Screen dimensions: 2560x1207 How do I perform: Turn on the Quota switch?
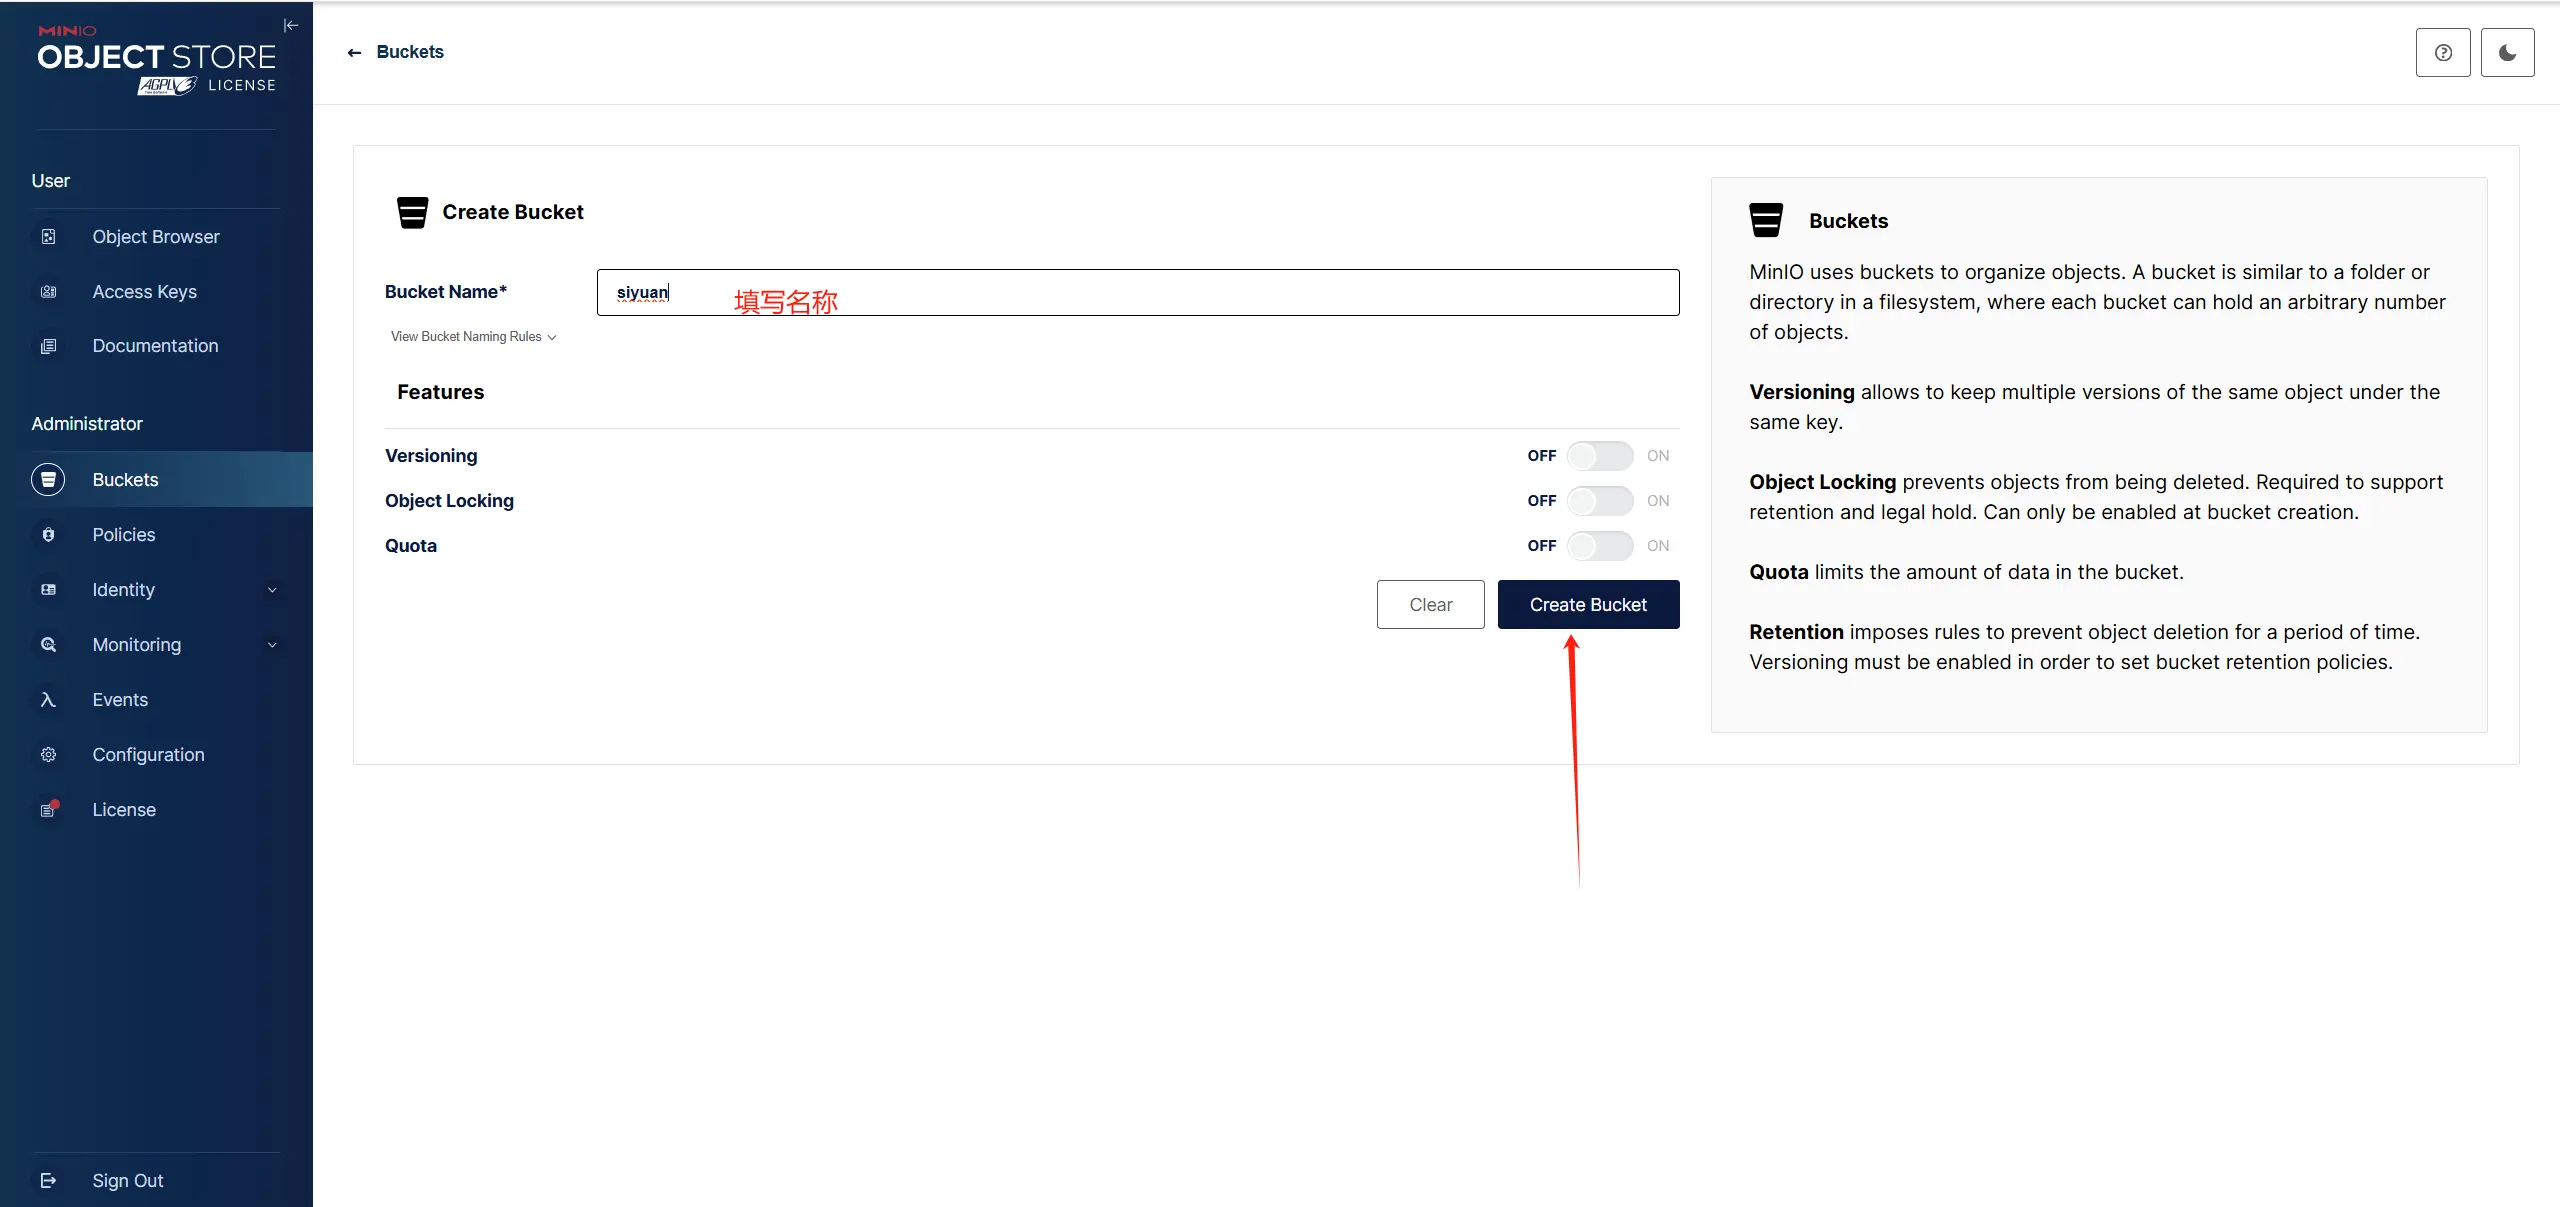coord(1600,546)
